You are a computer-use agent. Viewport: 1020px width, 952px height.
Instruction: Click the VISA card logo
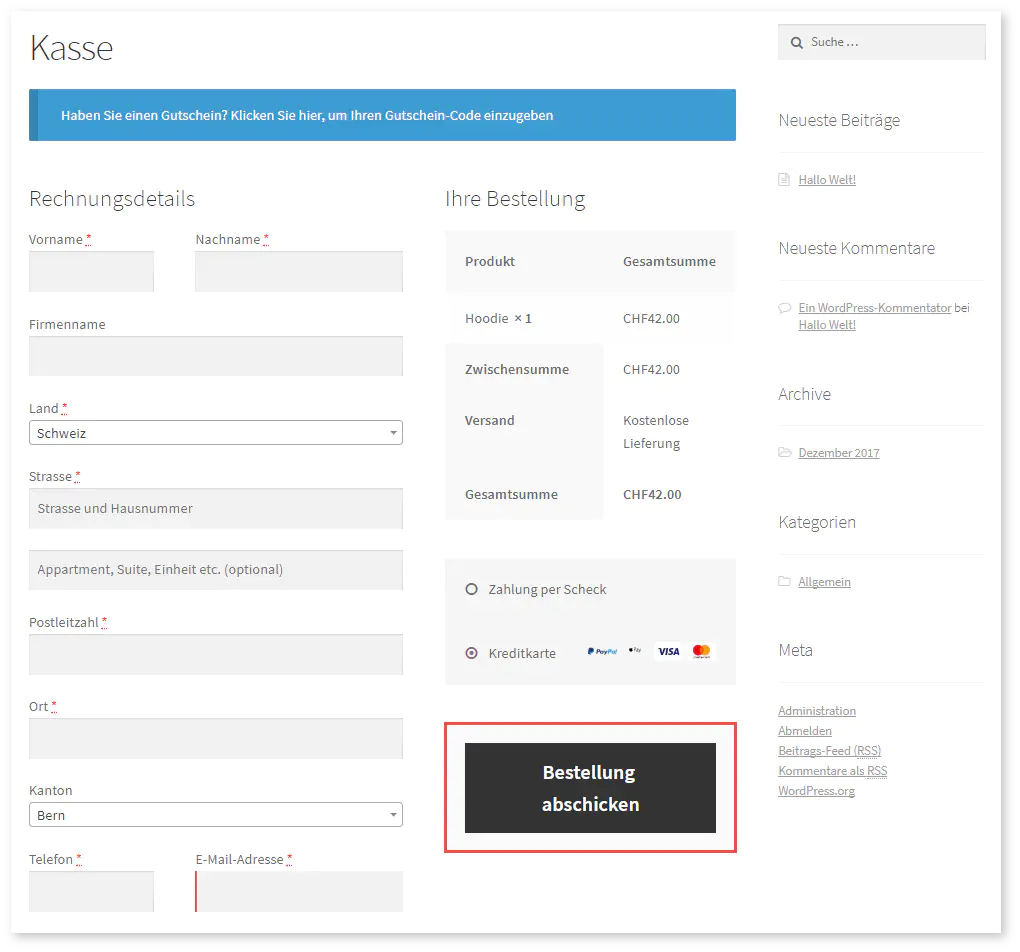tap(668, 652)
